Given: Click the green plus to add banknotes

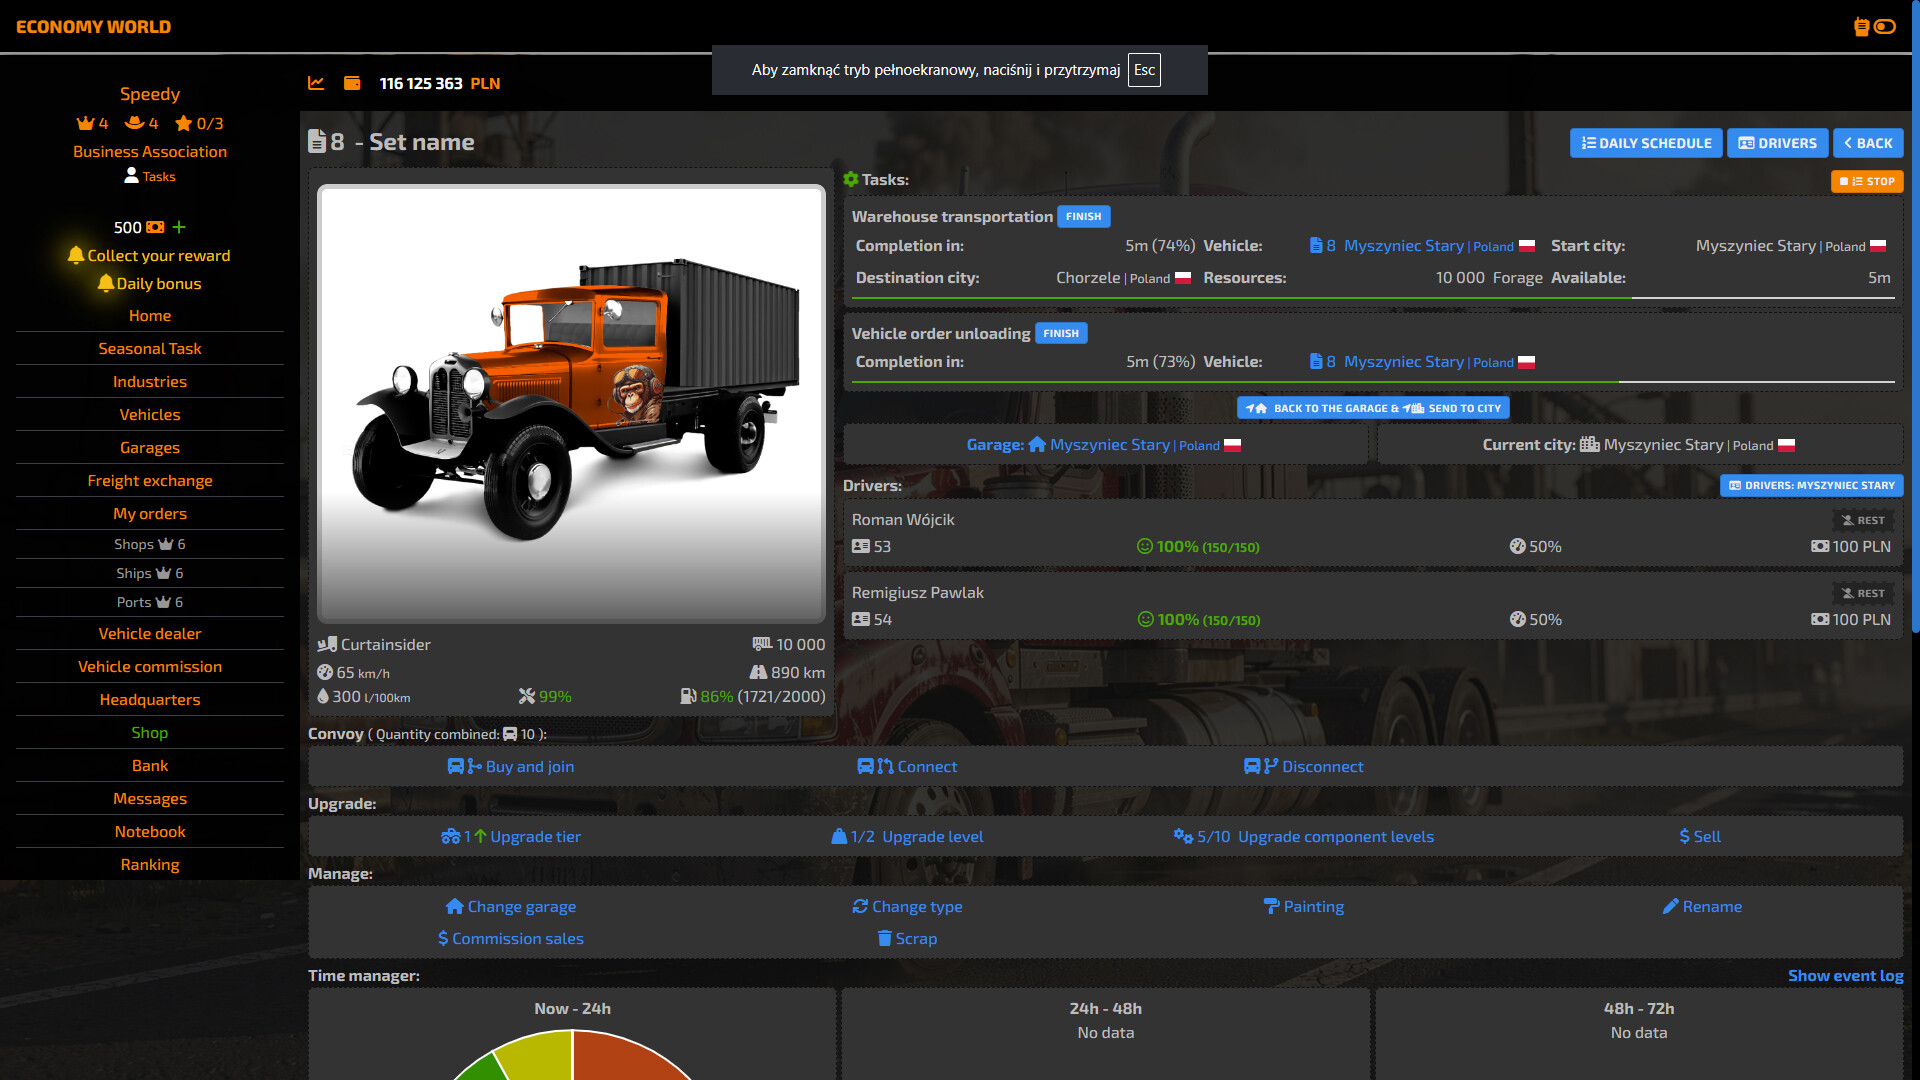Looking at the screenshot, I should [x=179, y=227].
